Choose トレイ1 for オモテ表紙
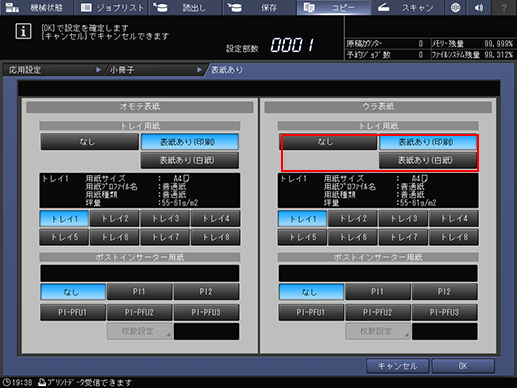 point(64,219)
